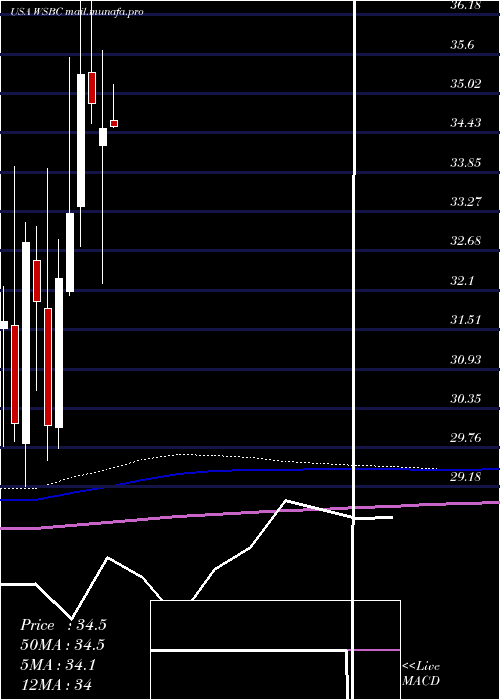This screenshot has height=700, width=500.
Task: Select the 32.68 price axis label
Action: click(465, 241)
